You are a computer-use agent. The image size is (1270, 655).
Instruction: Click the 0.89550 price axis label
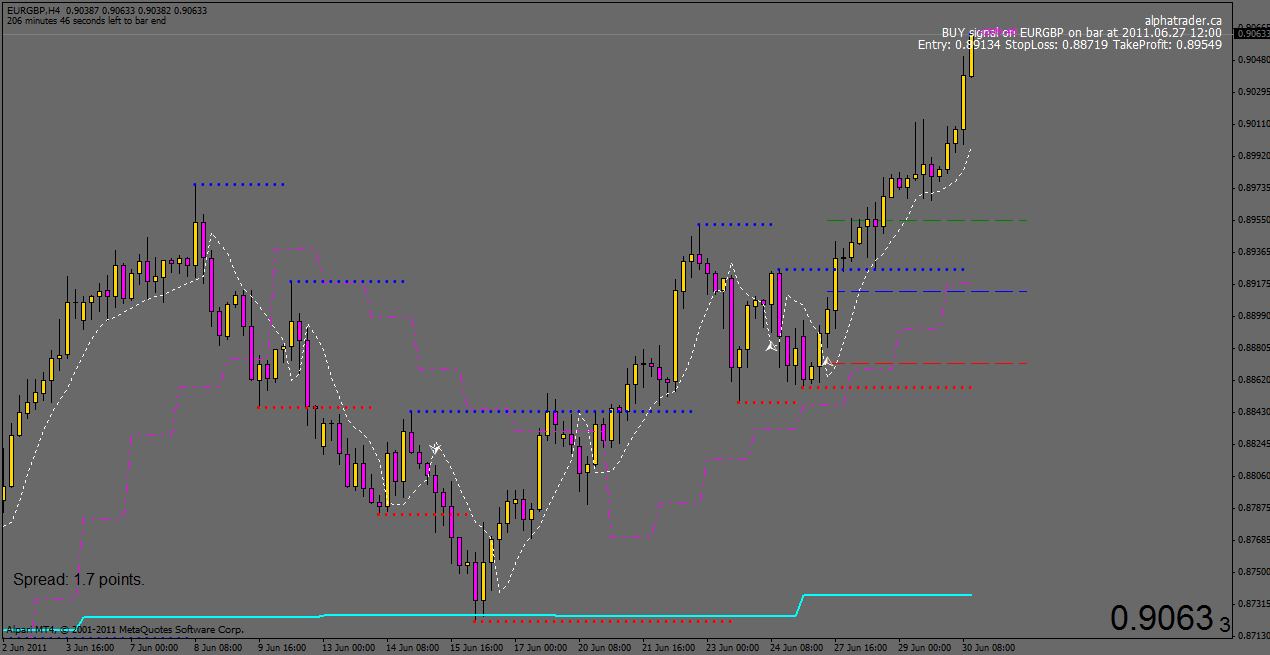[x=1253, y=219]
